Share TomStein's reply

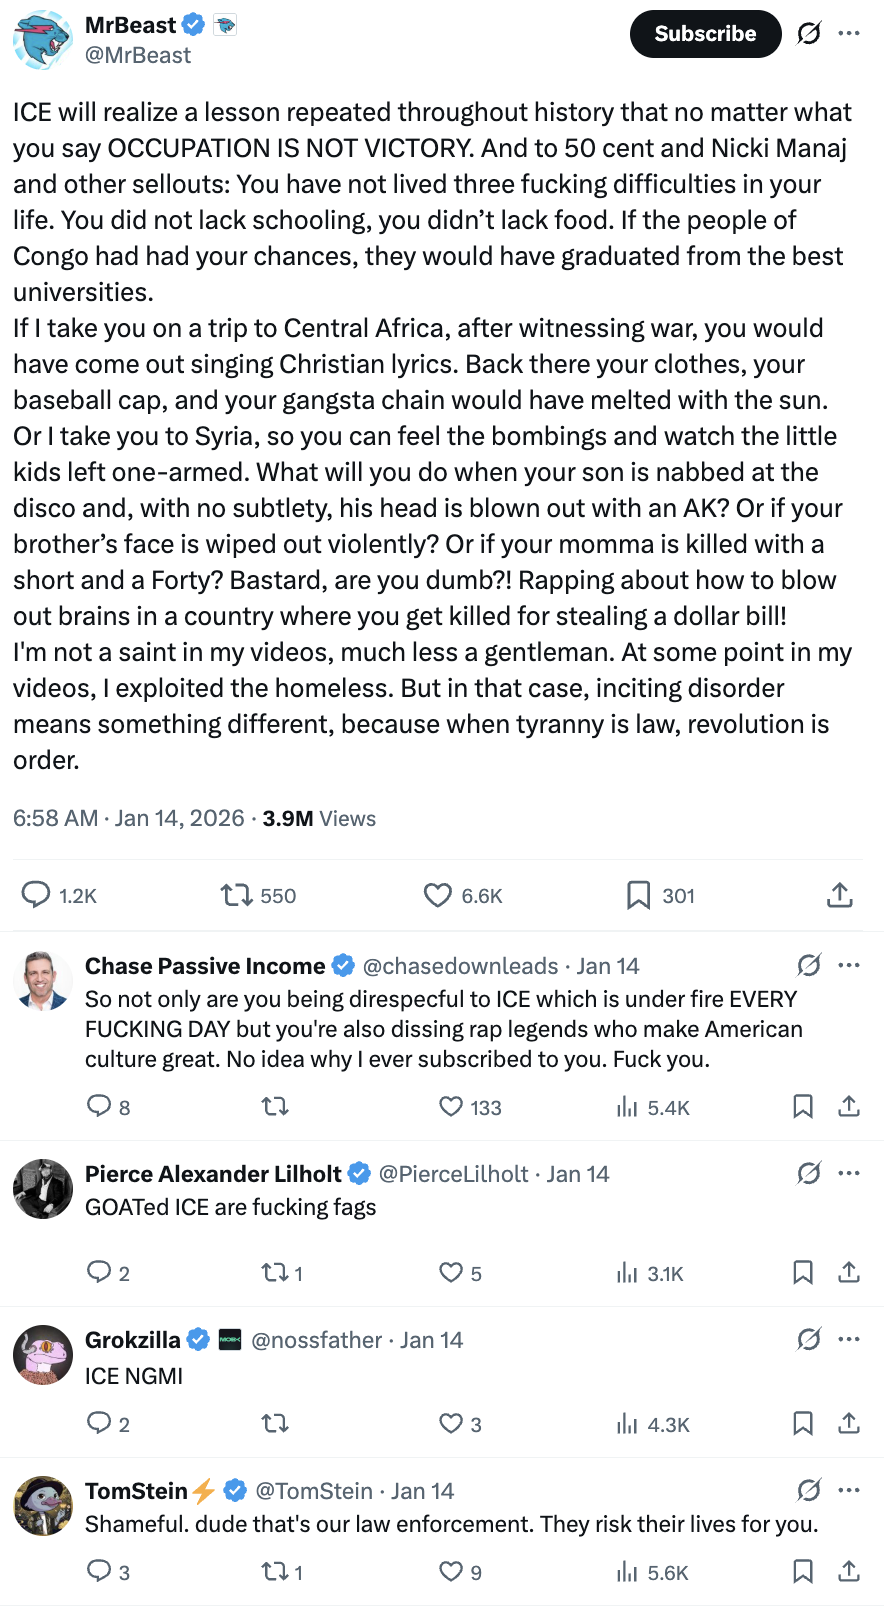coord(849,1572)
